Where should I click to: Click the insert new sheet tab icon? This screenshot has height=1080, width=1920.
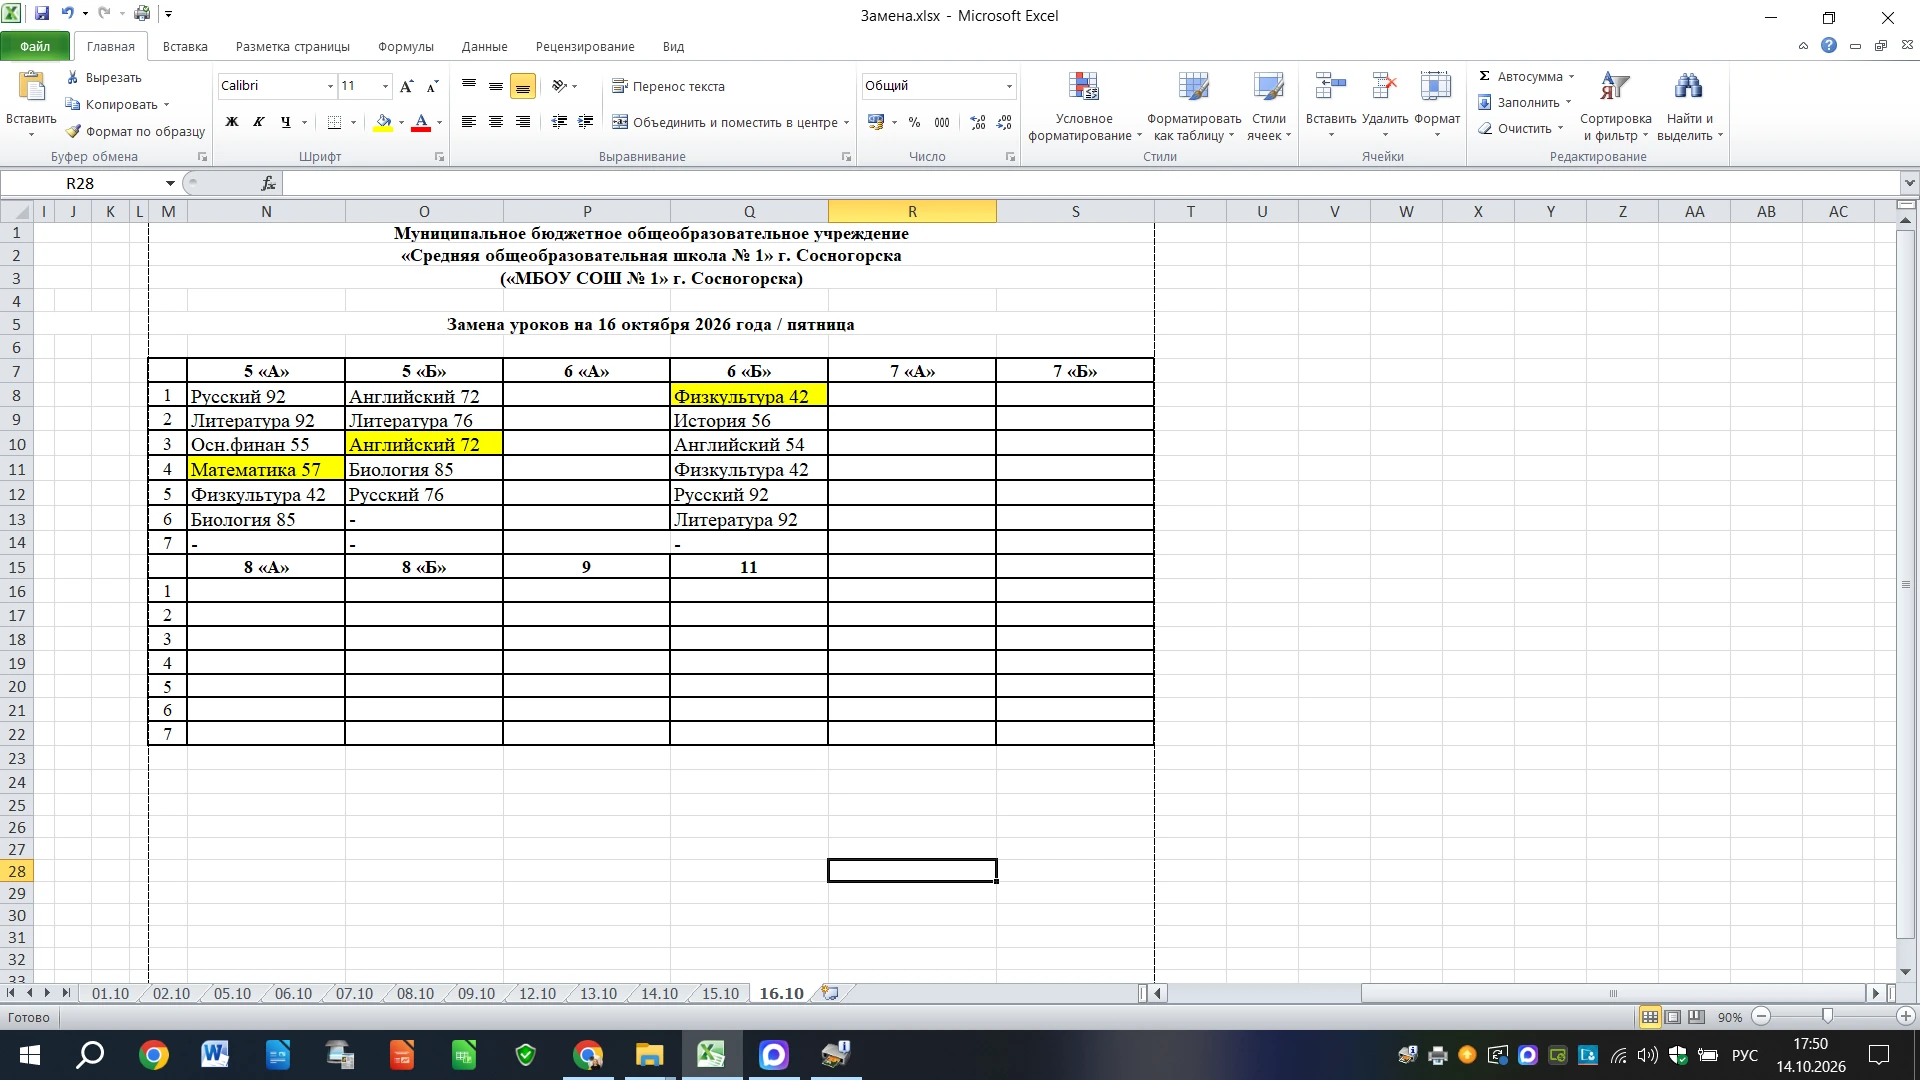pos(829,993)
